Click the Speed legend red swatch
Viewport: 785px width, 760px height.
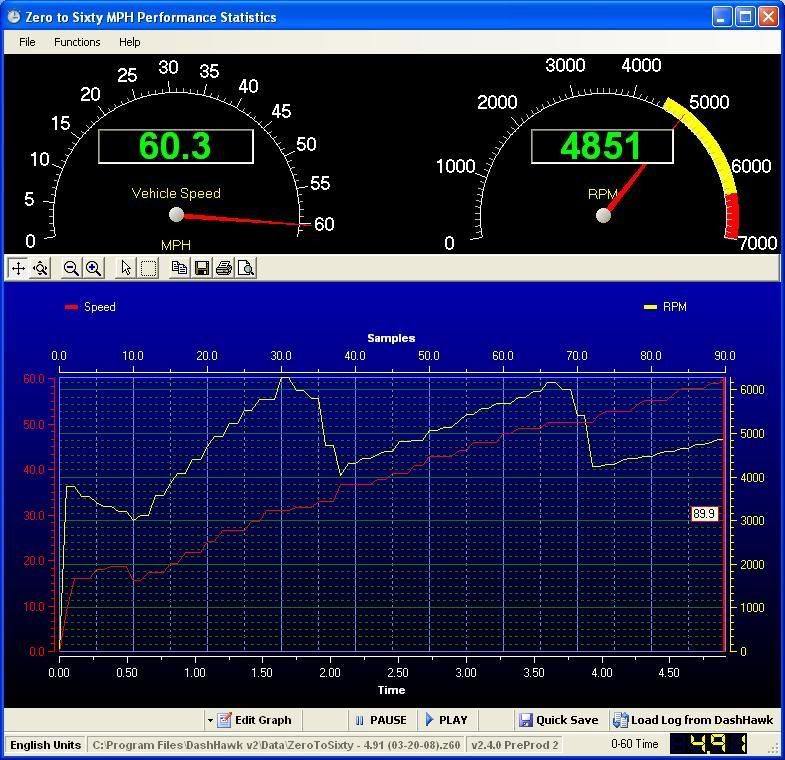[x=72, y=307]
